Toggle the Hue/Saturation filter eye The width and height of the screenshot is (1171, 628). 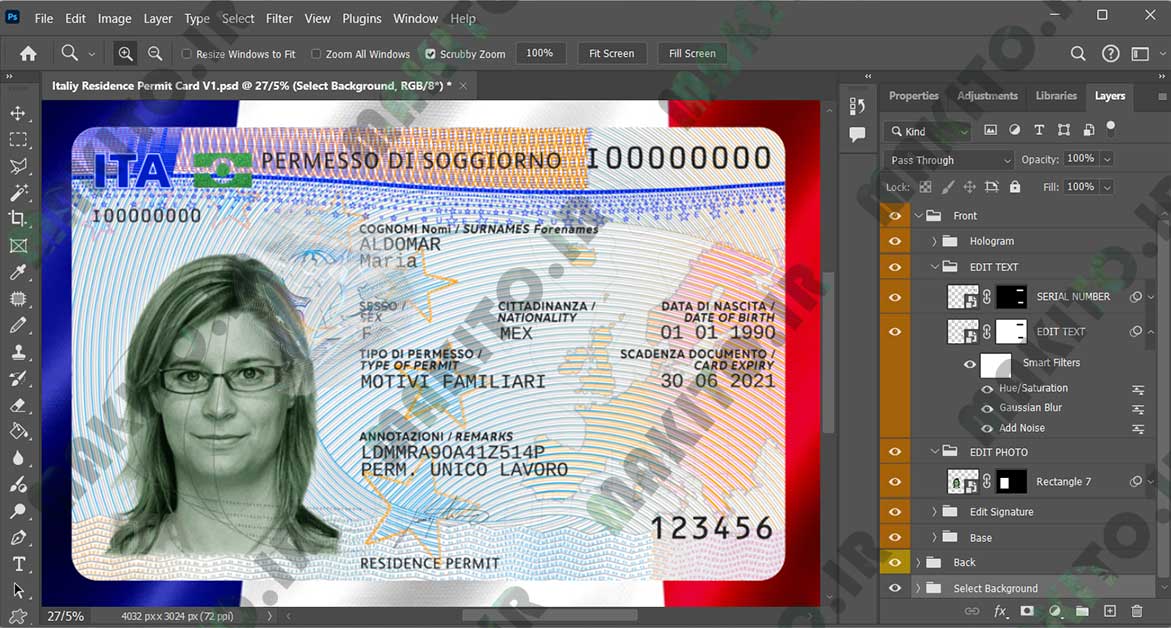click(x=987, y=389)
